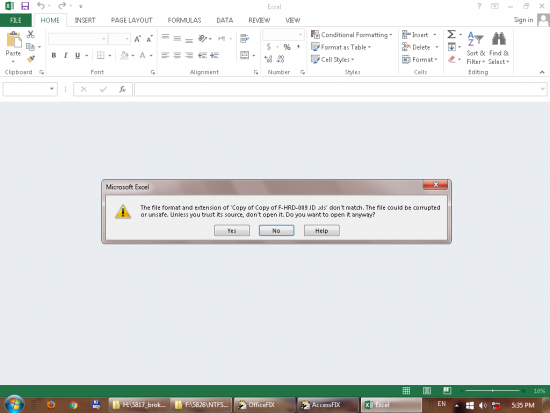Click the Decrease Indent icon

[x=202, y=55]
